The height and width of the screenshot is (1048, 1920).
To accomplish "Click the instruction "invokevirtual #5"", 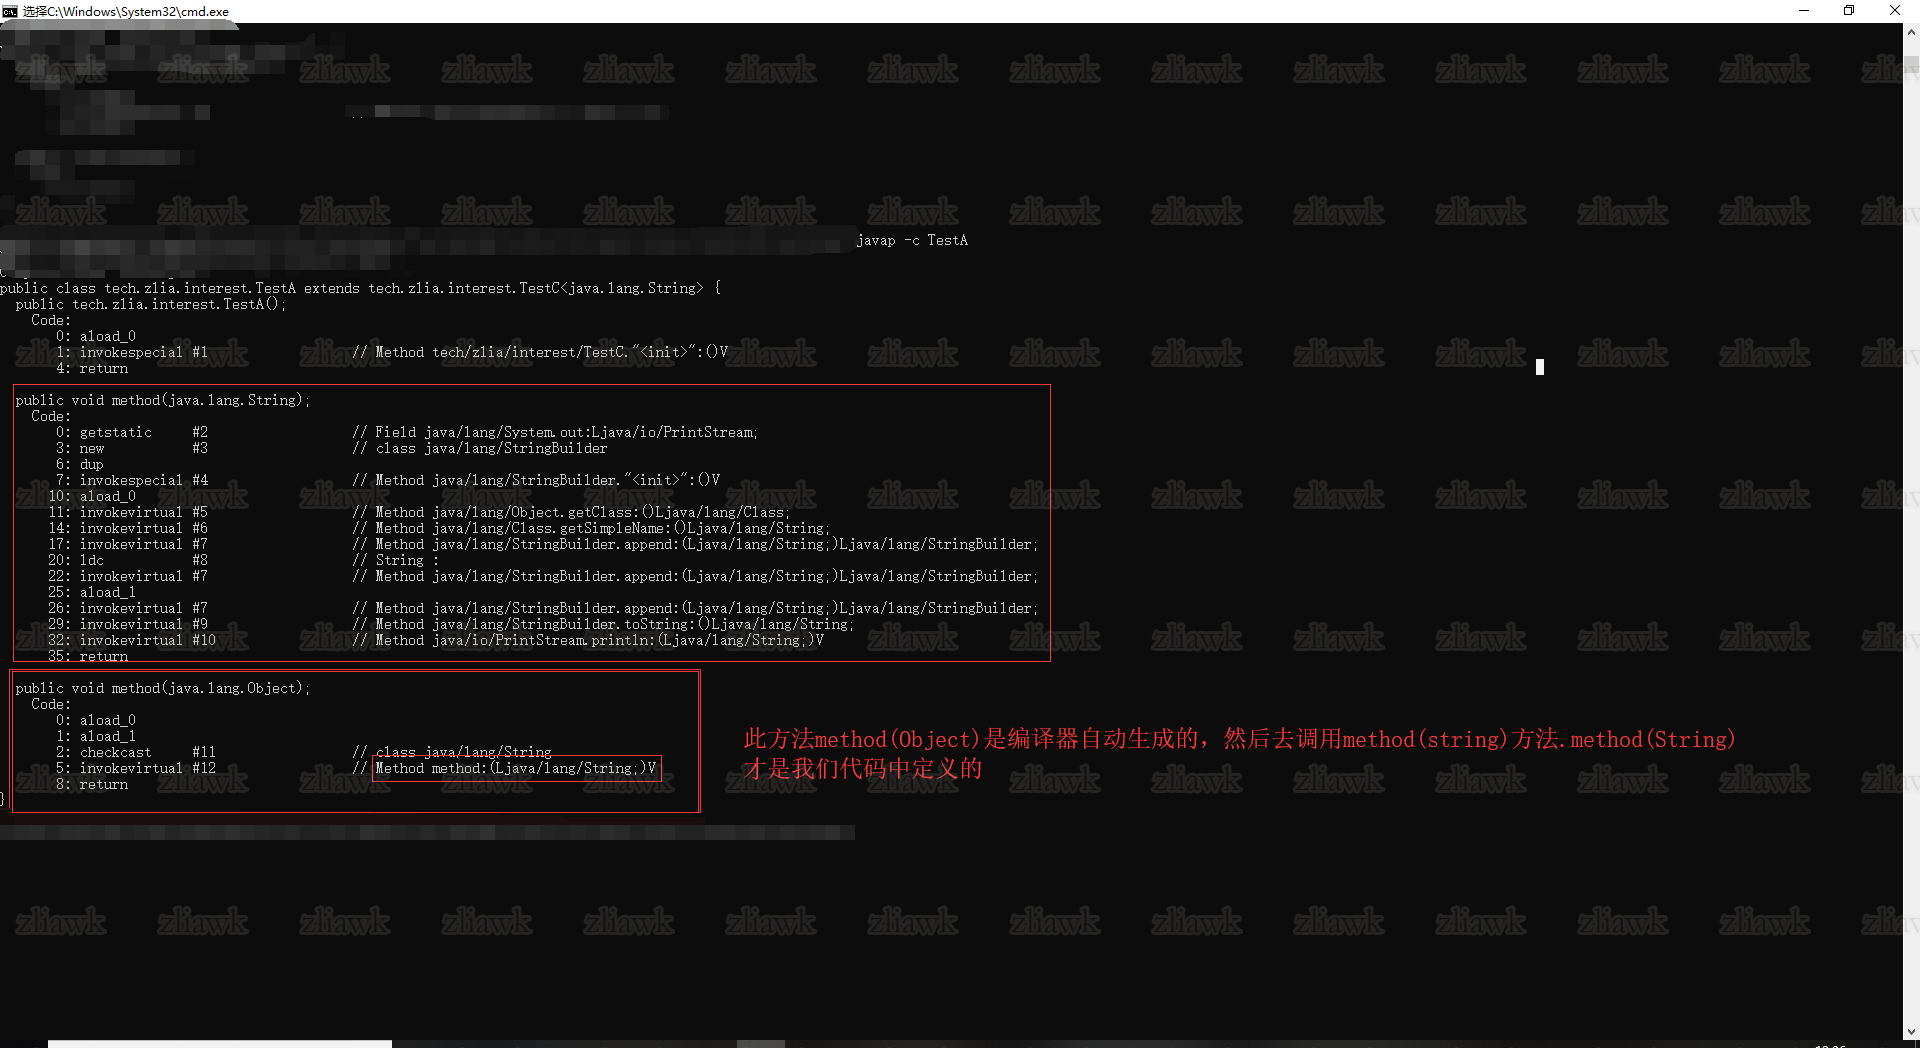I will [144, 513].
